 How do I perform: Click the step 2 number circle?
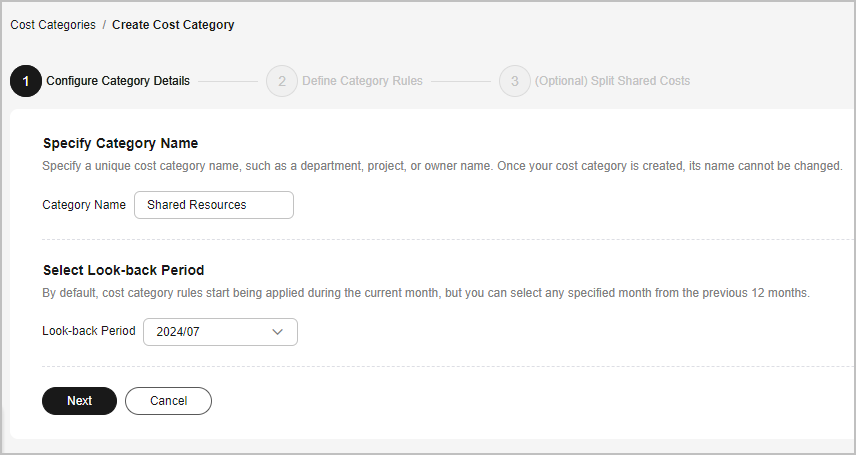point(282,81)
